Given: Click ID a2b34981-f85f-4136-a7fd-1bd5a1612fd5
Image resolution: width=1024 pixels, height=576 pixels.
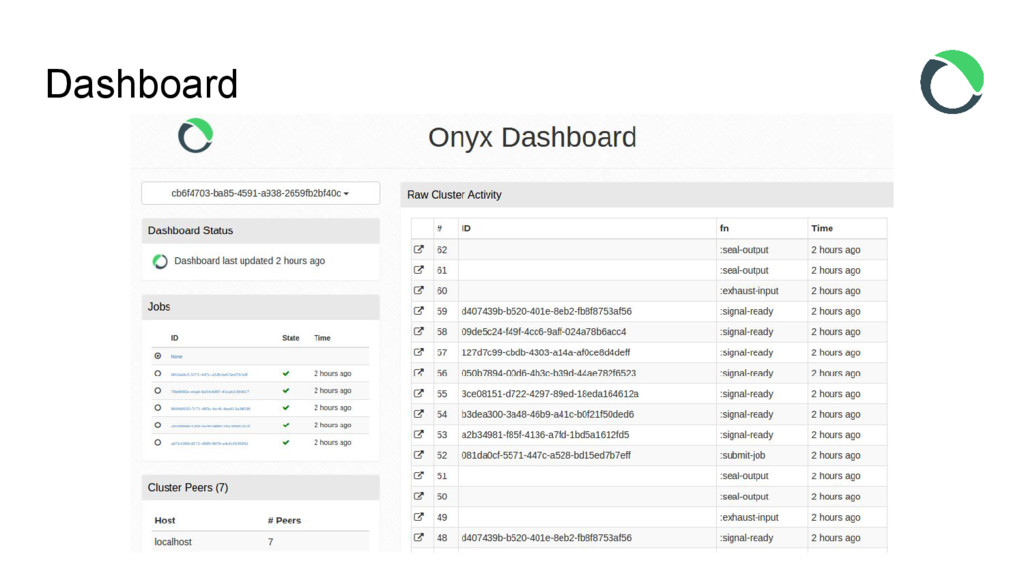Looking at the screenshot, I should pos(545,435).
